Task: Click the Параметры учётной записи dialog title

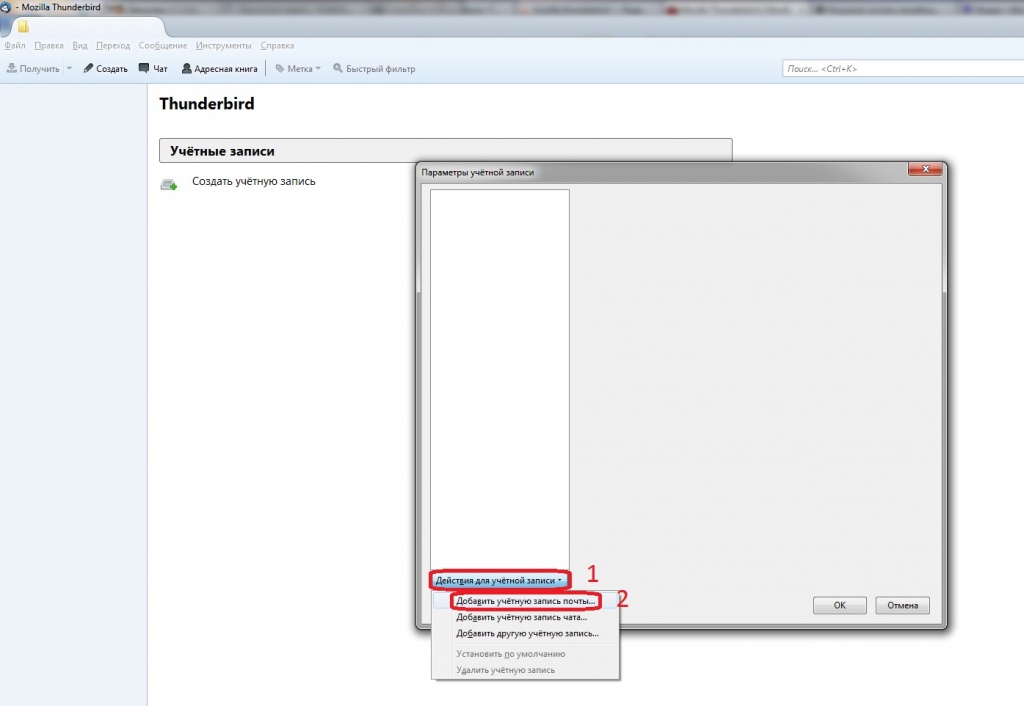Action: pyautogui.click(x=477, y=172)
